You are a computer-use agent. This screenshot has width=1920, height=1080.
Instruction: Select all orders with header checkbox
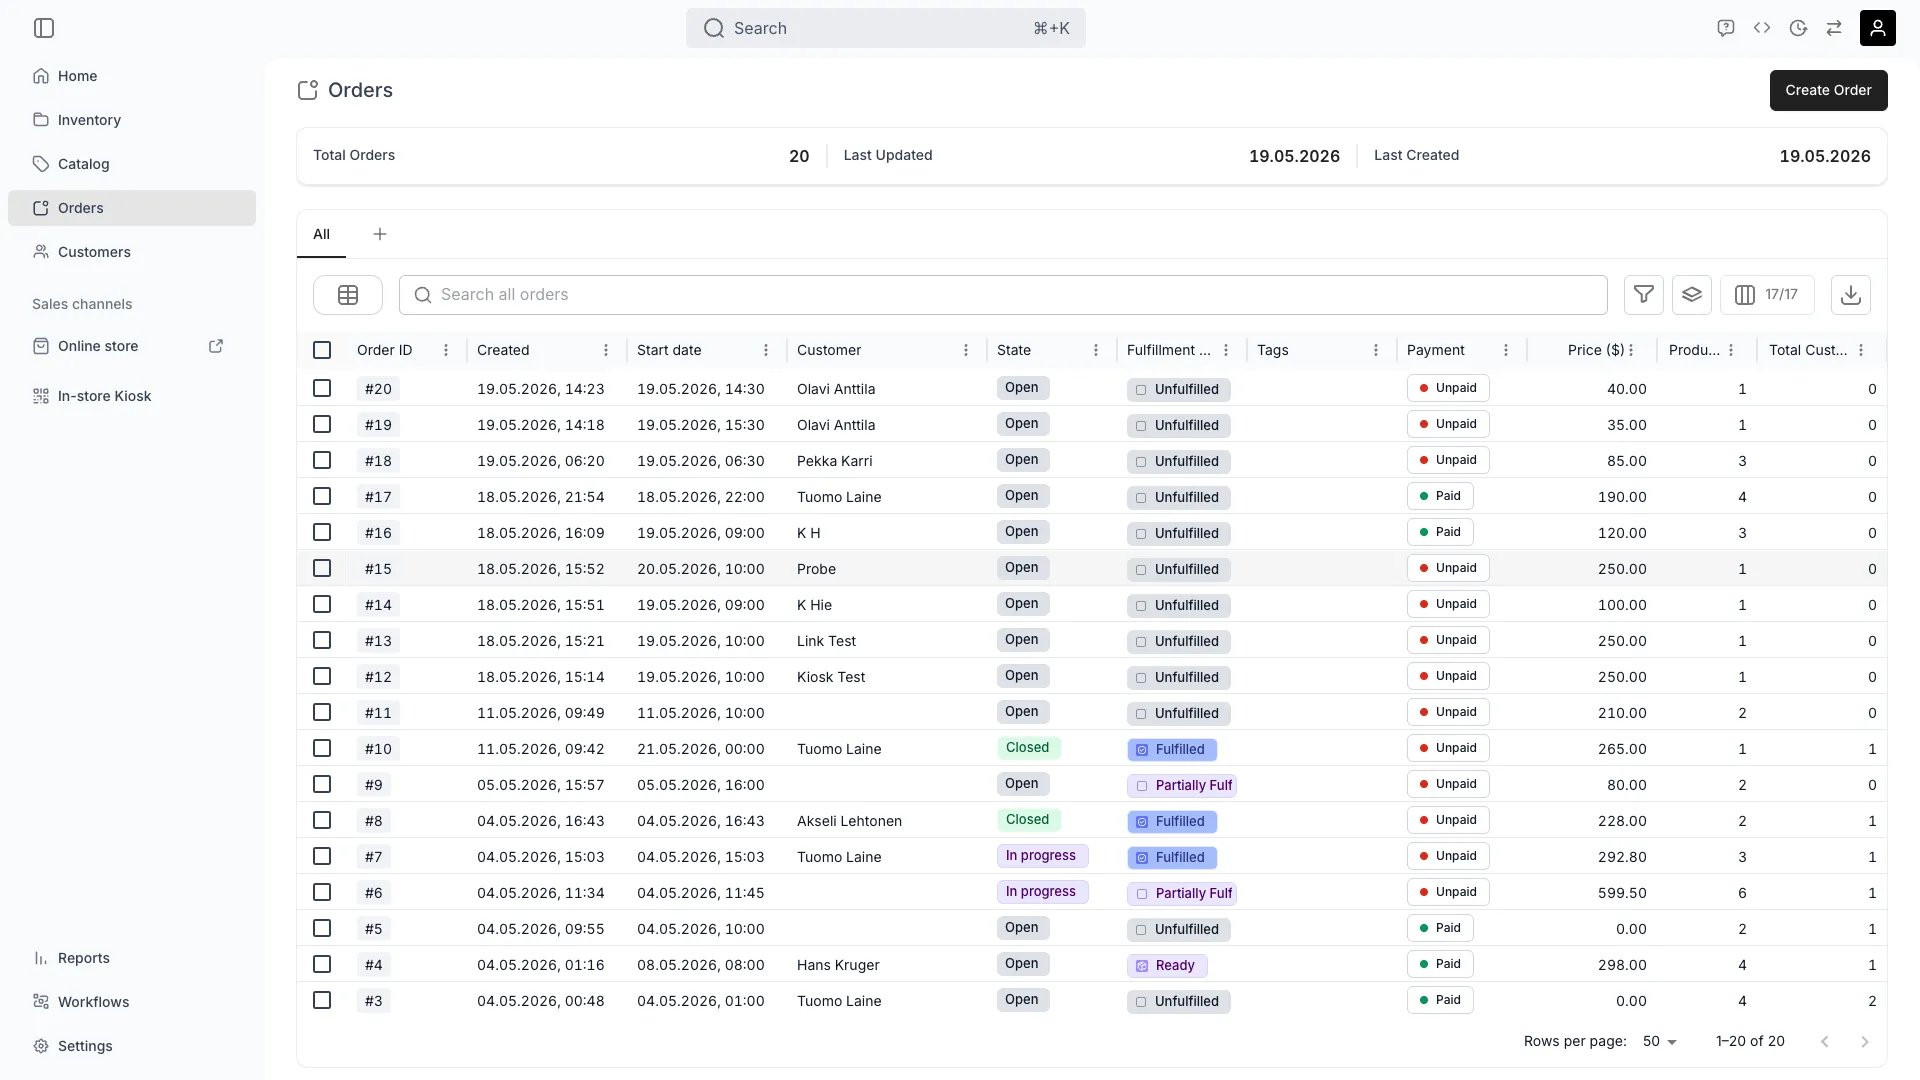322,350
